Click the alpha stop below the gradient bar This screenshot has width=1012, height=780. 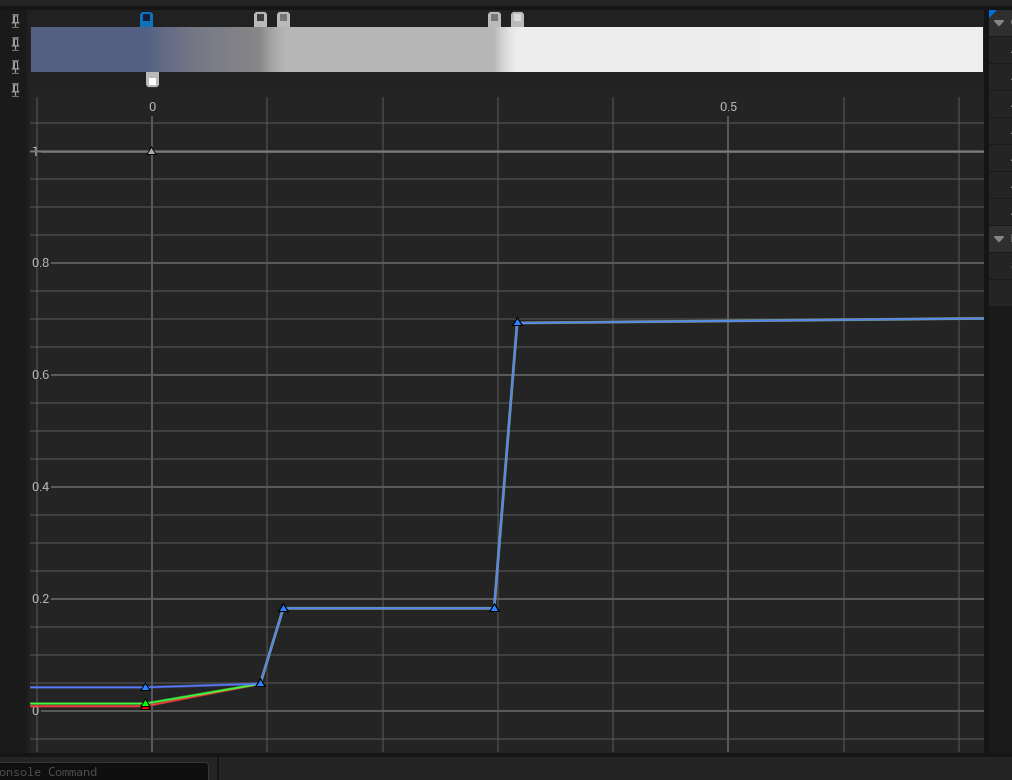tap(152, 79)
